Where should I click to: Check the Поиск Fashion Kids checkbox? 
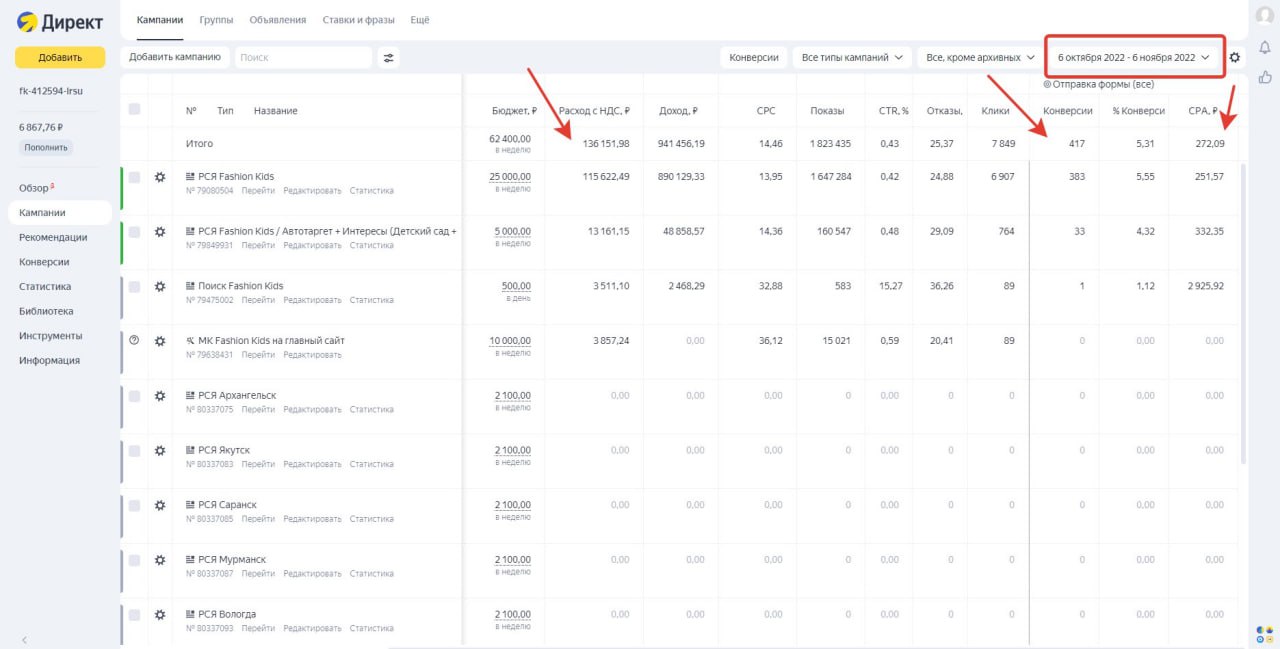(134, 286)
